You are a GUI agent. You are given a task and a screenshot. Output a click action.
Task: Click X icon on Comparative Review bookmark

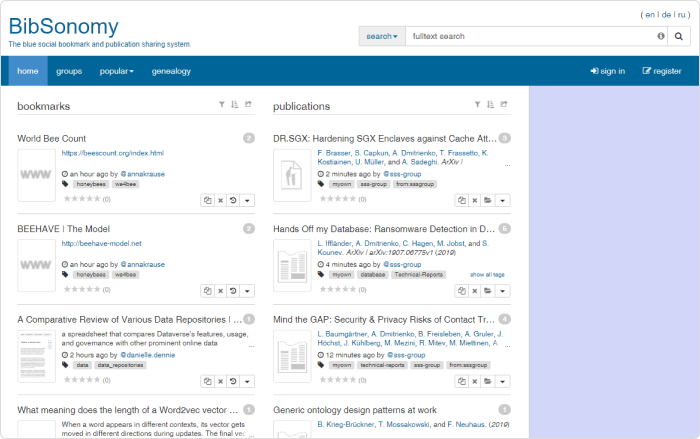(221, 381)
